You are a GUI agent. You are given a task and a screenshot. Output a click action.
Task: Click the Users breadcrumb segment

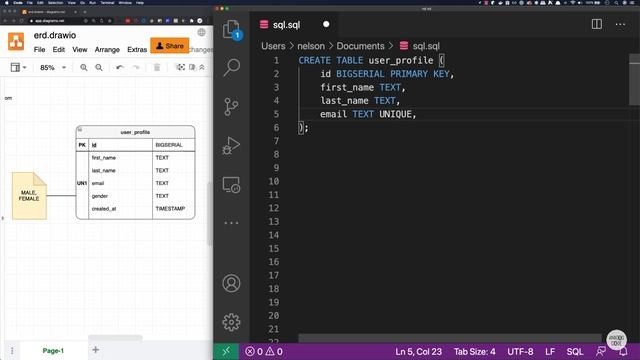coord(273,46)
